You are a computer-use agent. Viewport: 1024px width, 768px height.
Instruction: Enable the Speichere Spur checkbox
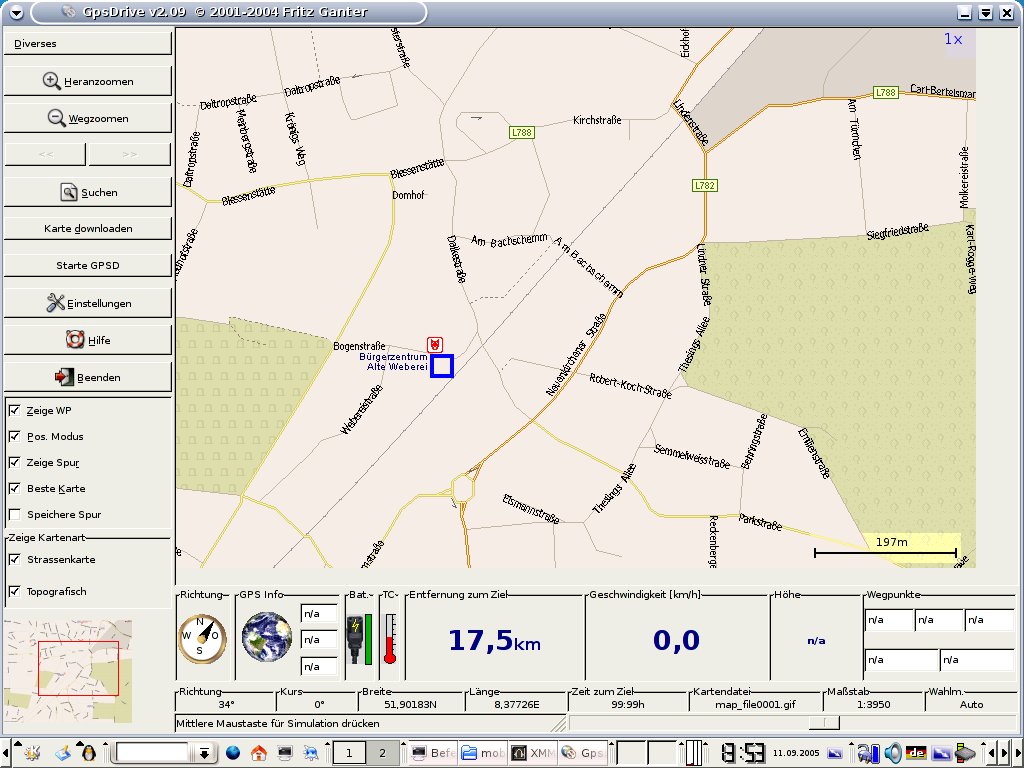click(x=14, y=514)
